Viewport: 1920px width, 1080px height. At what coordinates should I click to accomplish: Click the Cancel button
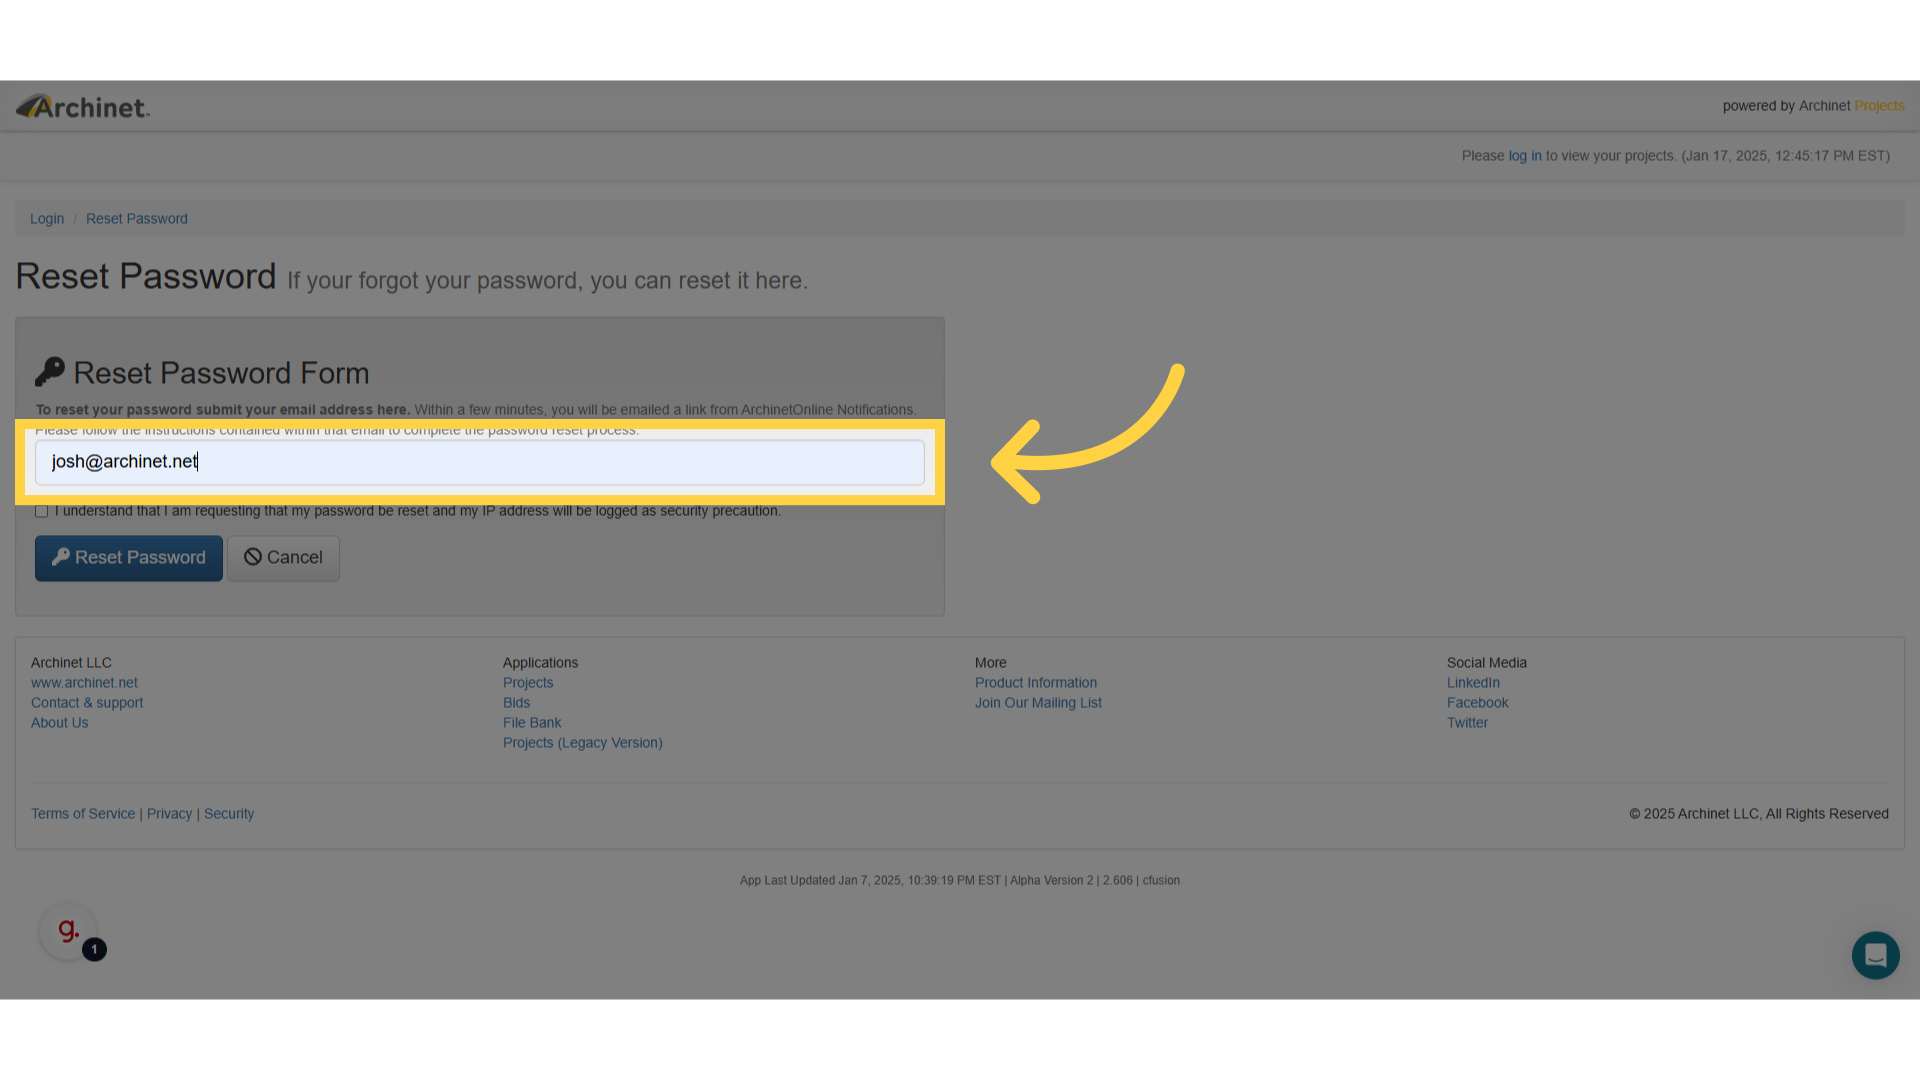(x=283, y=558)
